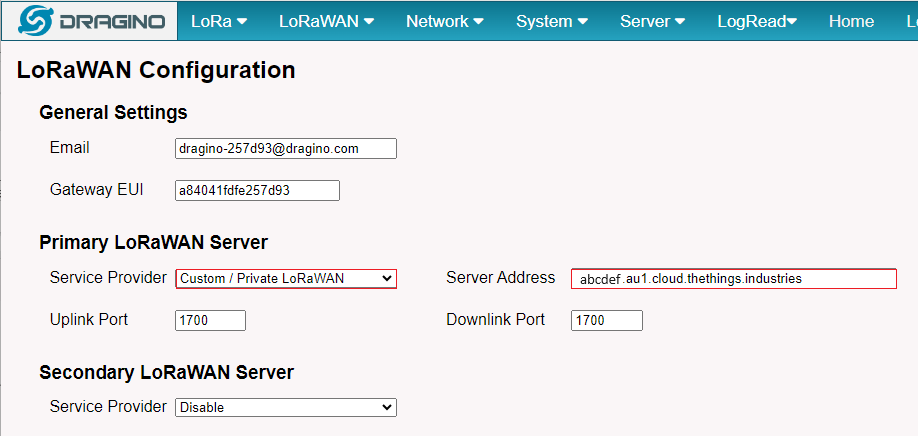Viewport: 918px width, 436px height.
Task: Open the Secondary Service Provider dropdown
Action: point(286,407)
